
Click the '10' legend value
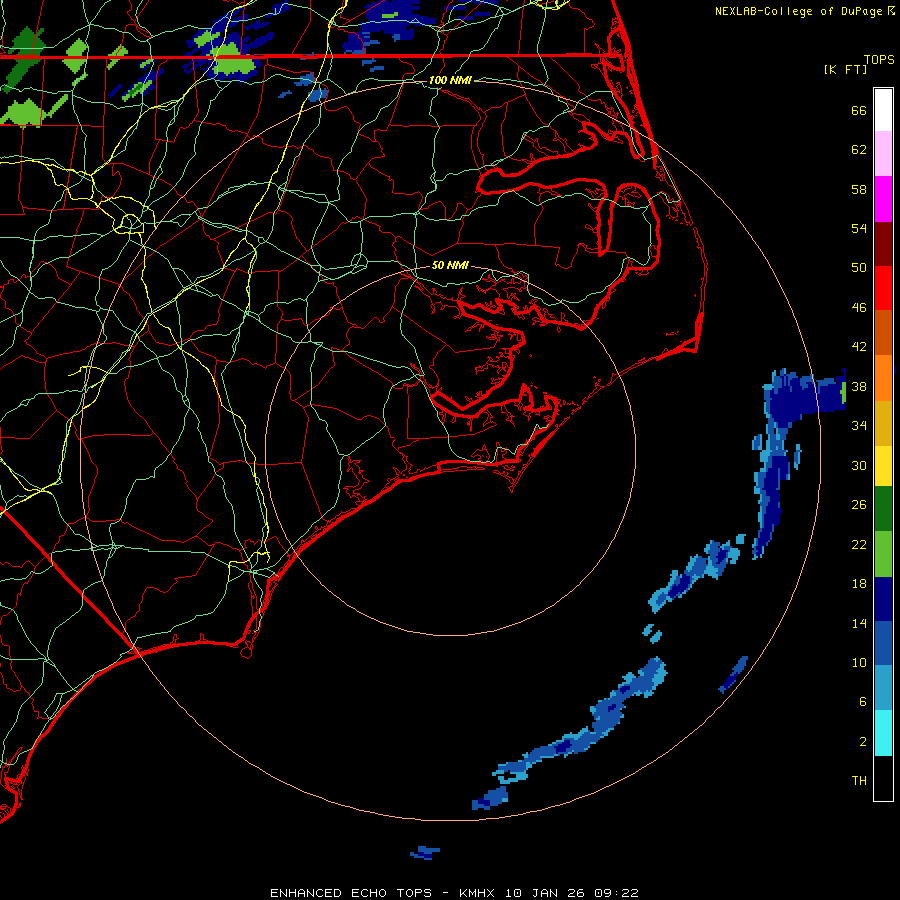click(x=859, y=663)
